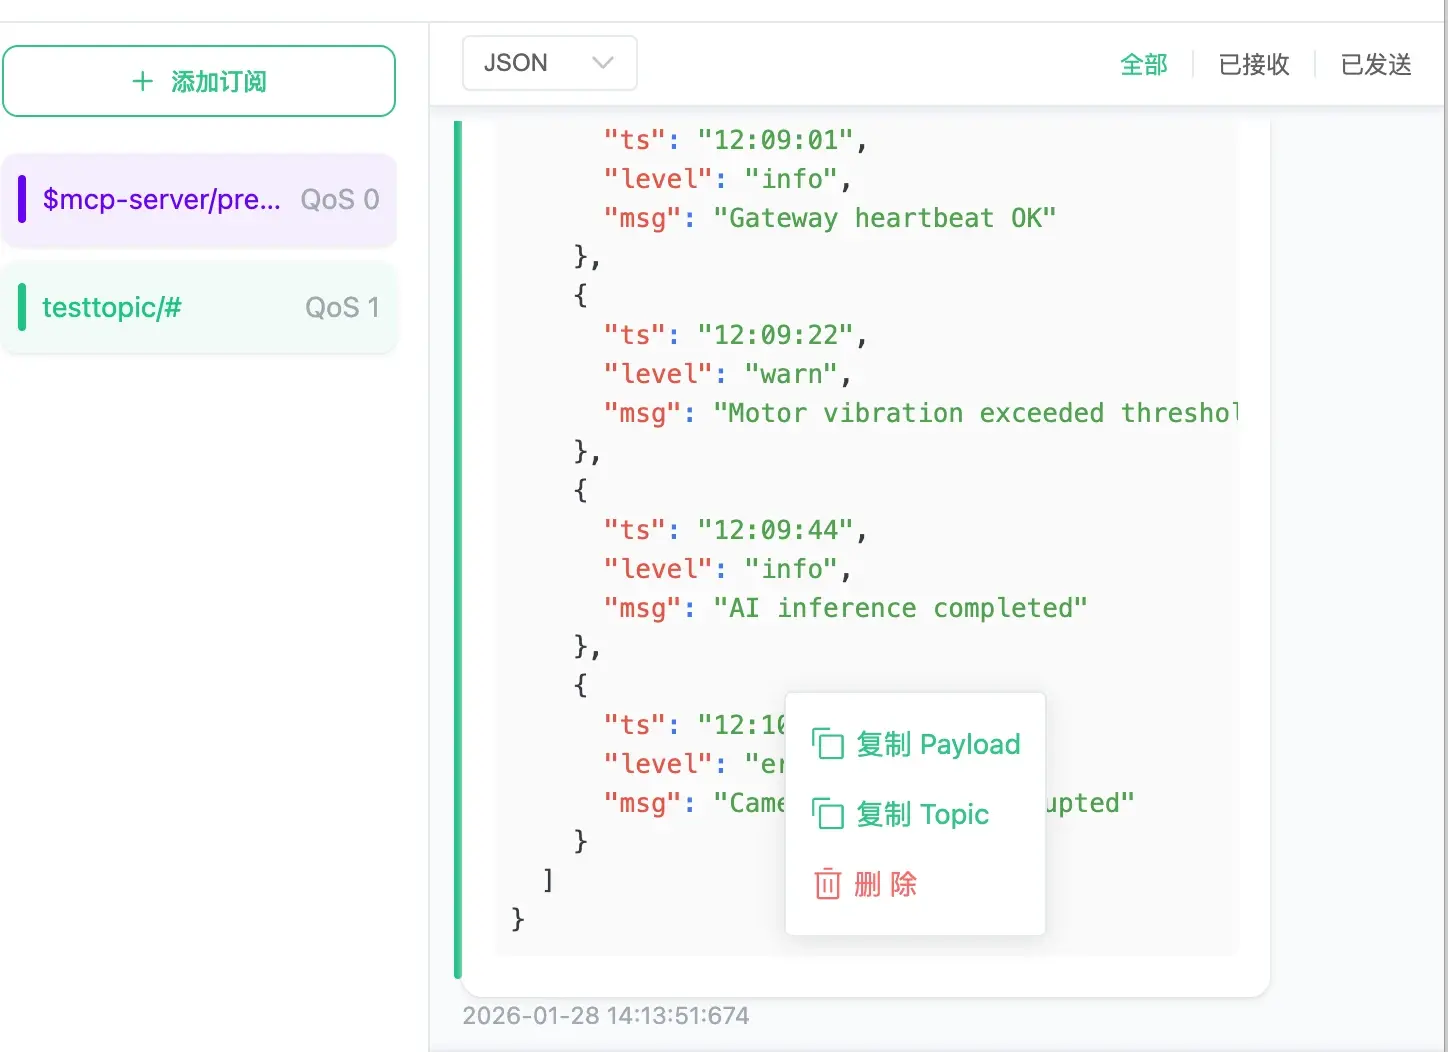Click the red trash icon in context menu
This screenshot has height=1052, width=1448.
[x=828, y=884]
